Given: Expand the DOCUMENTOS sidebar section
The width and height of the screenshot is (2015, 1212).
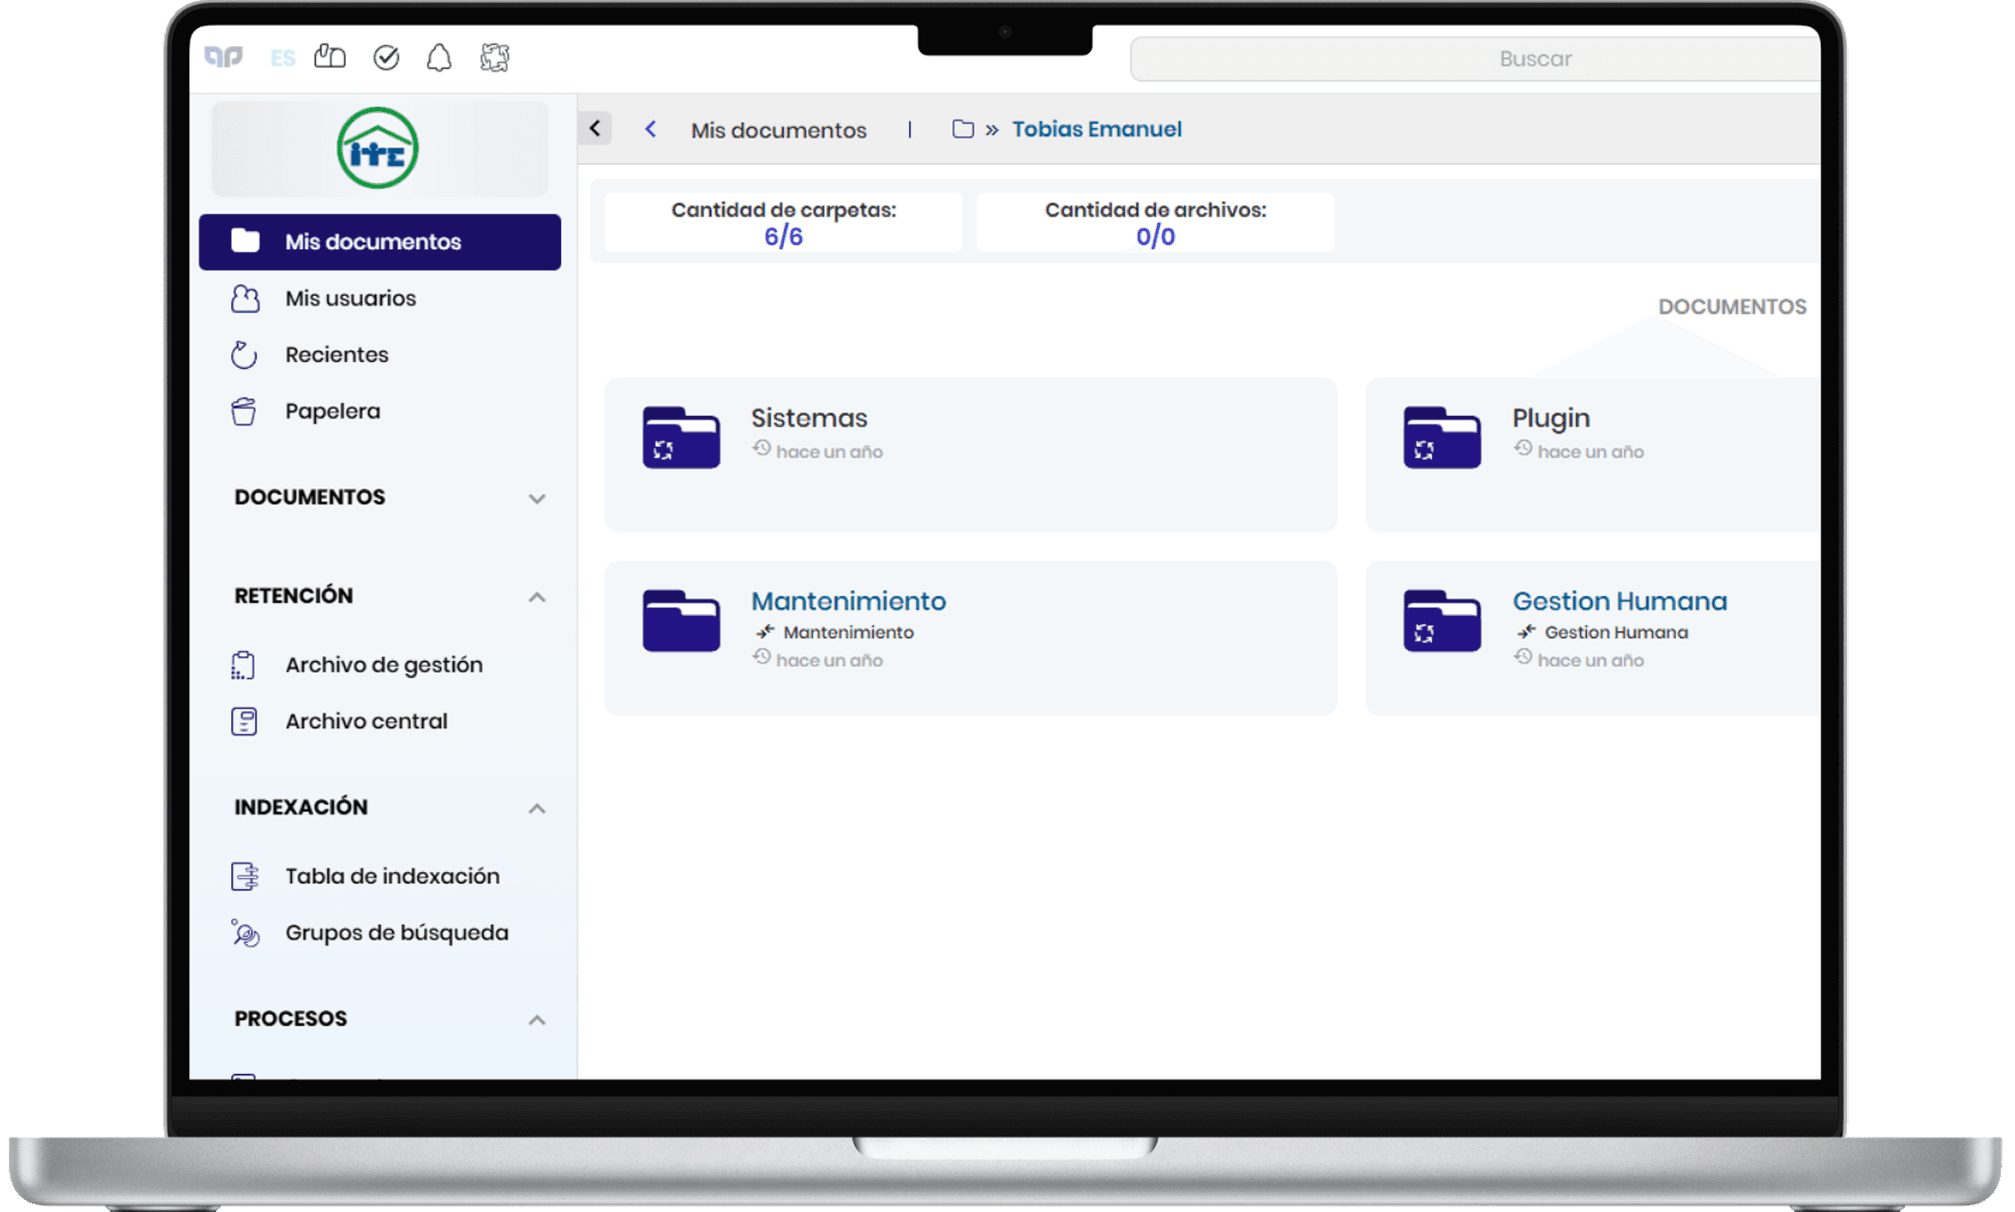Looking at the screenshot, I should 536,498.
